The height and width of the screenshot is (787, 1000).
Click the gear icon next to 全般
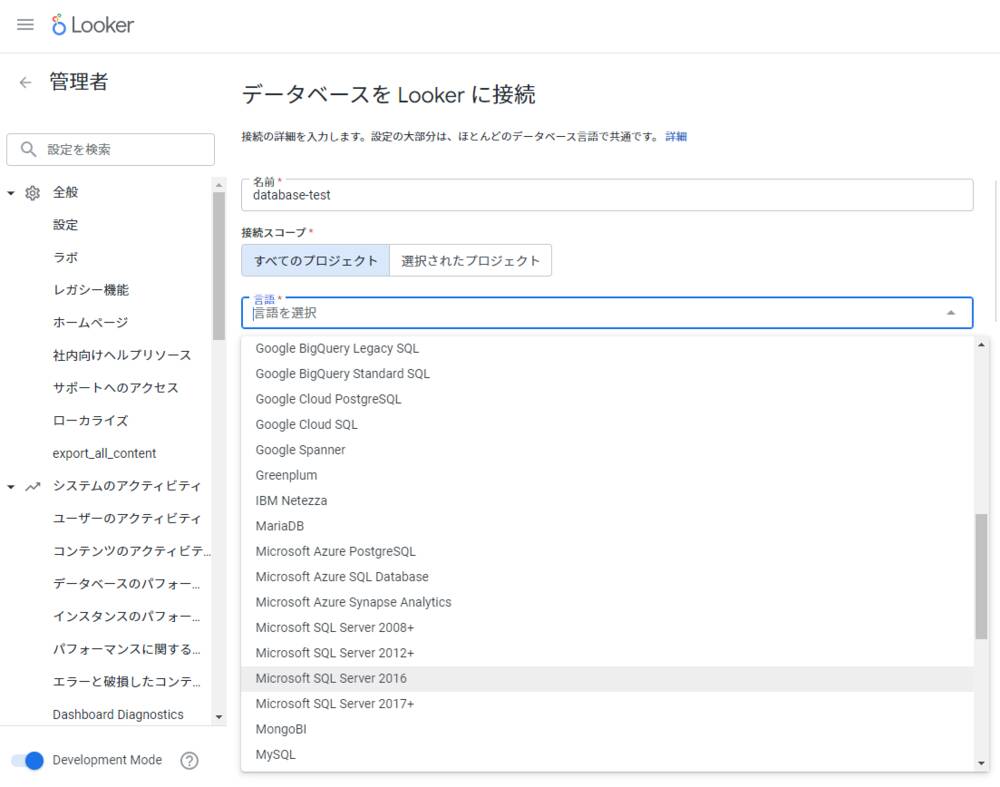[33, 193]
